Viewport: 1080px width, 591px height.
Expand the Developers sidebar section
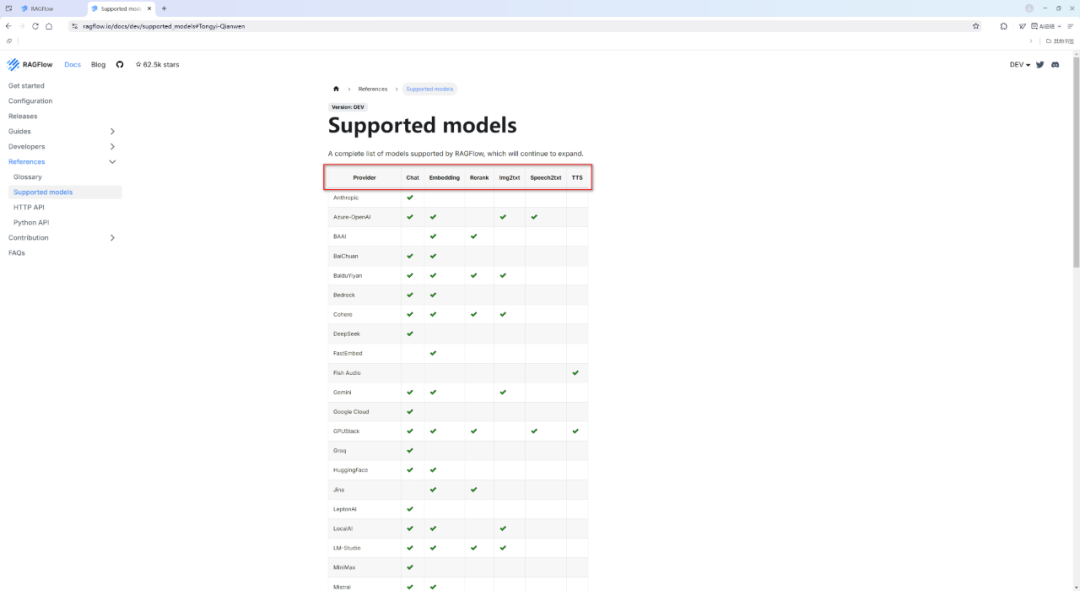click(x=112, y=147)
